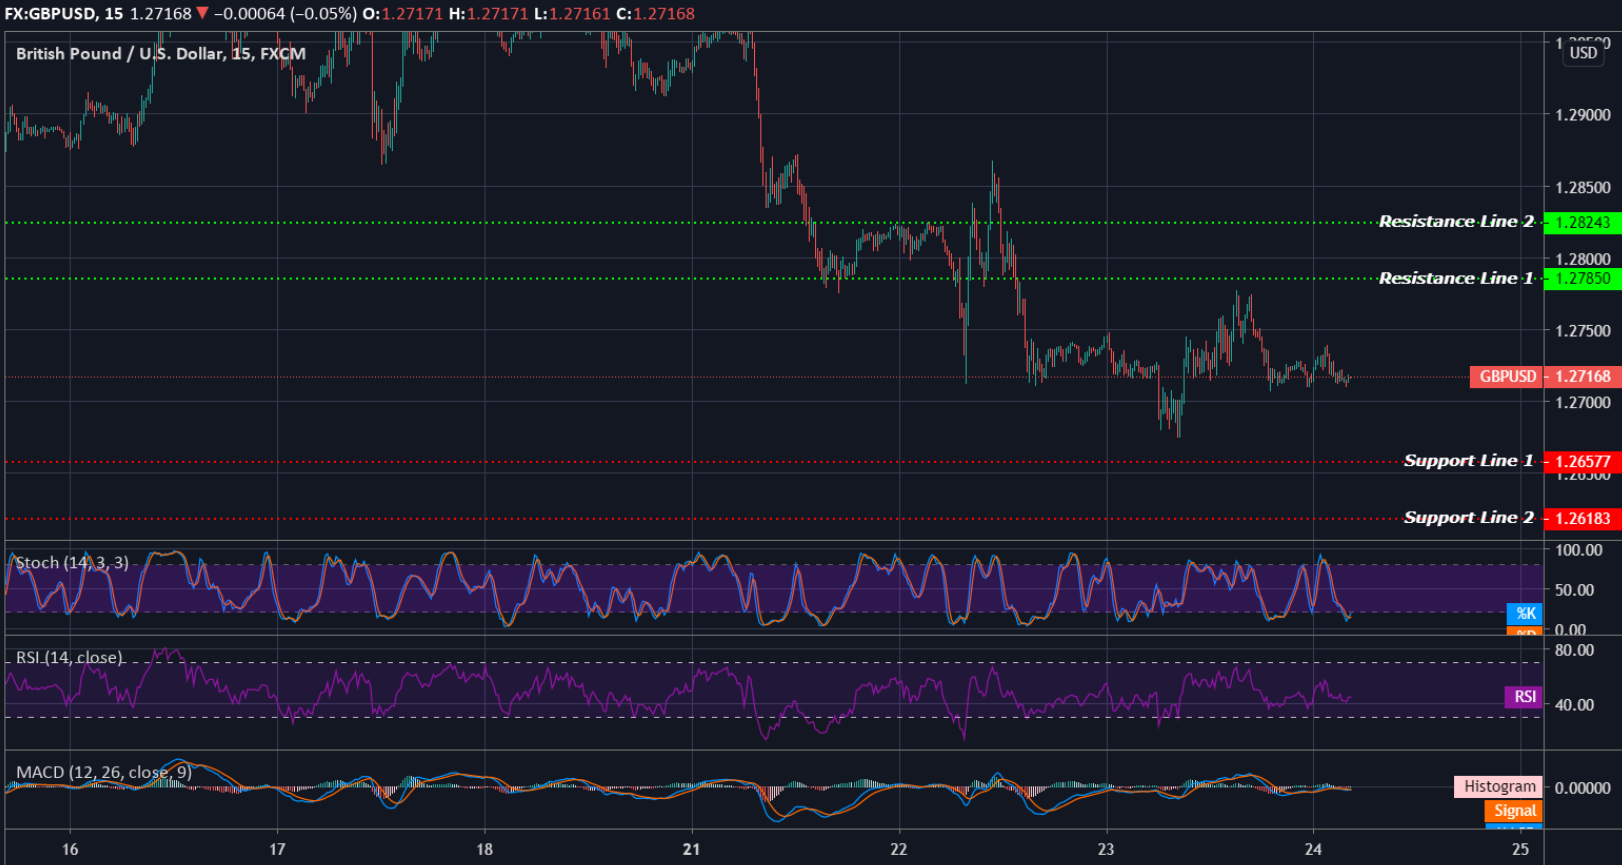Click the orange Signal label

coord(1514,811)
